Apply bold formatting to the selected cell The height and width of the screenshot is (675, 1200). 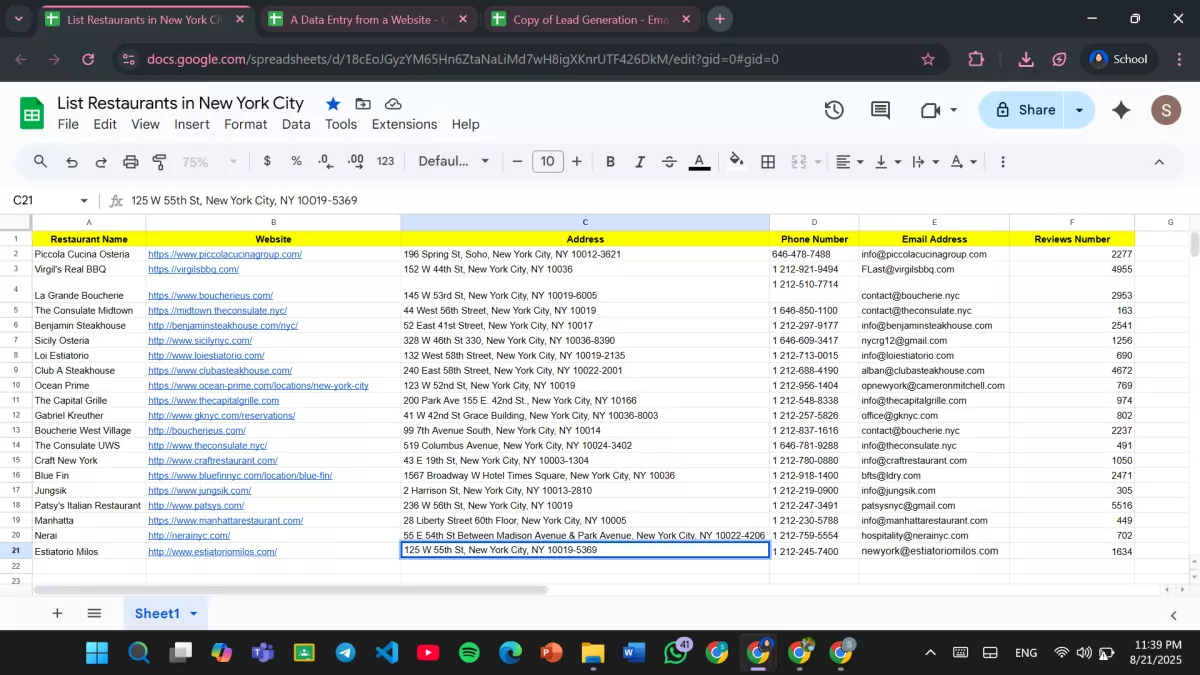click(x=610, y=161)
